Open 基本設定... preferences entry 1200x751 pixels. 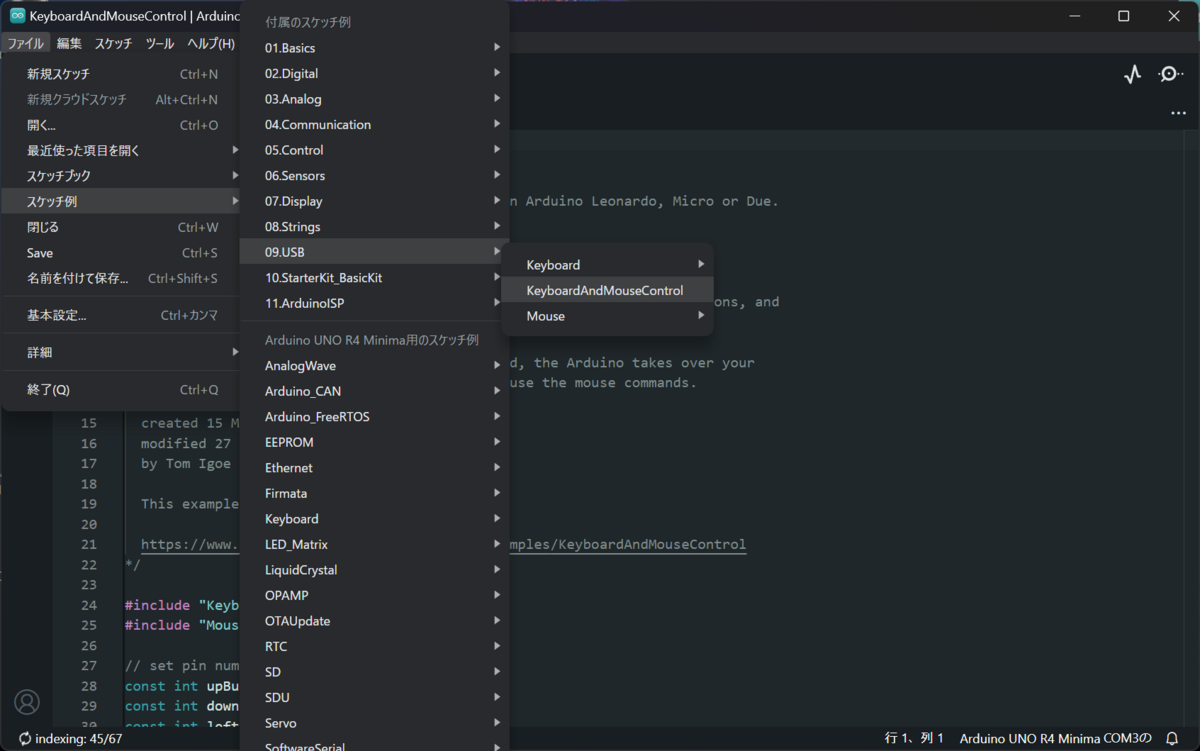(x=122, y=315)
